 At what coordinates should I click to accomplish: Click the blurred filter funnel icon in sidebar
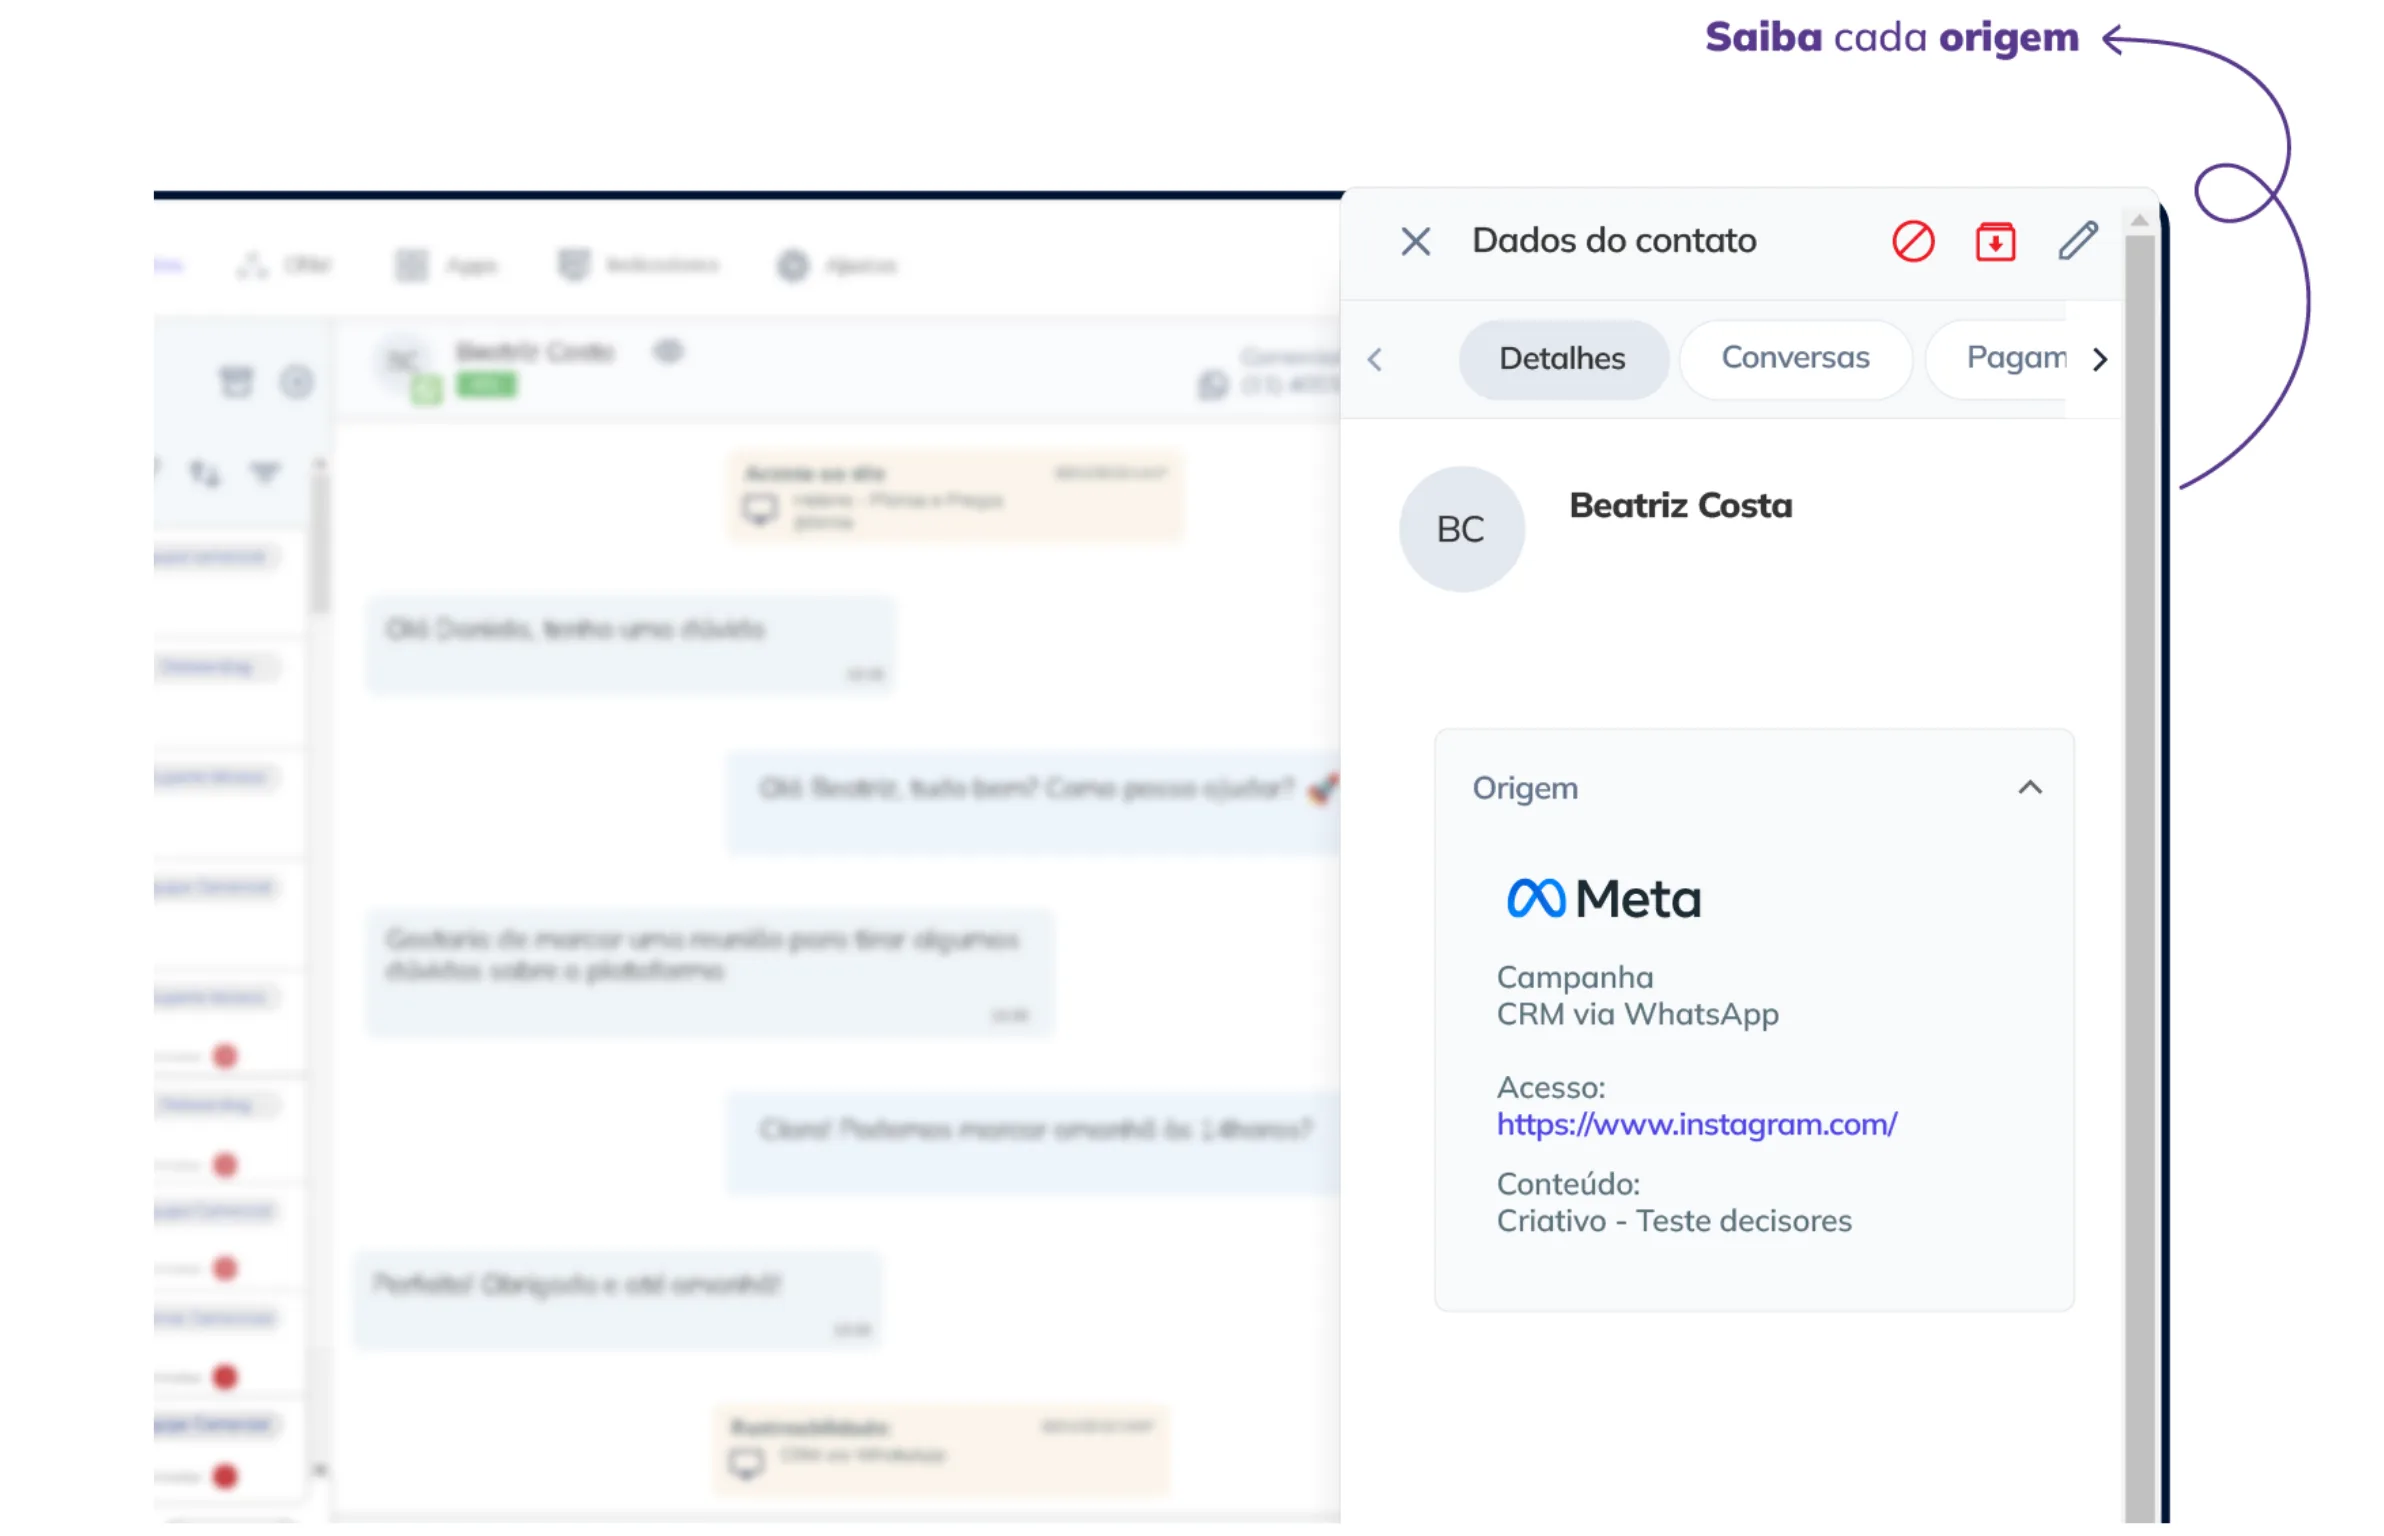click(x=265, y=471)
